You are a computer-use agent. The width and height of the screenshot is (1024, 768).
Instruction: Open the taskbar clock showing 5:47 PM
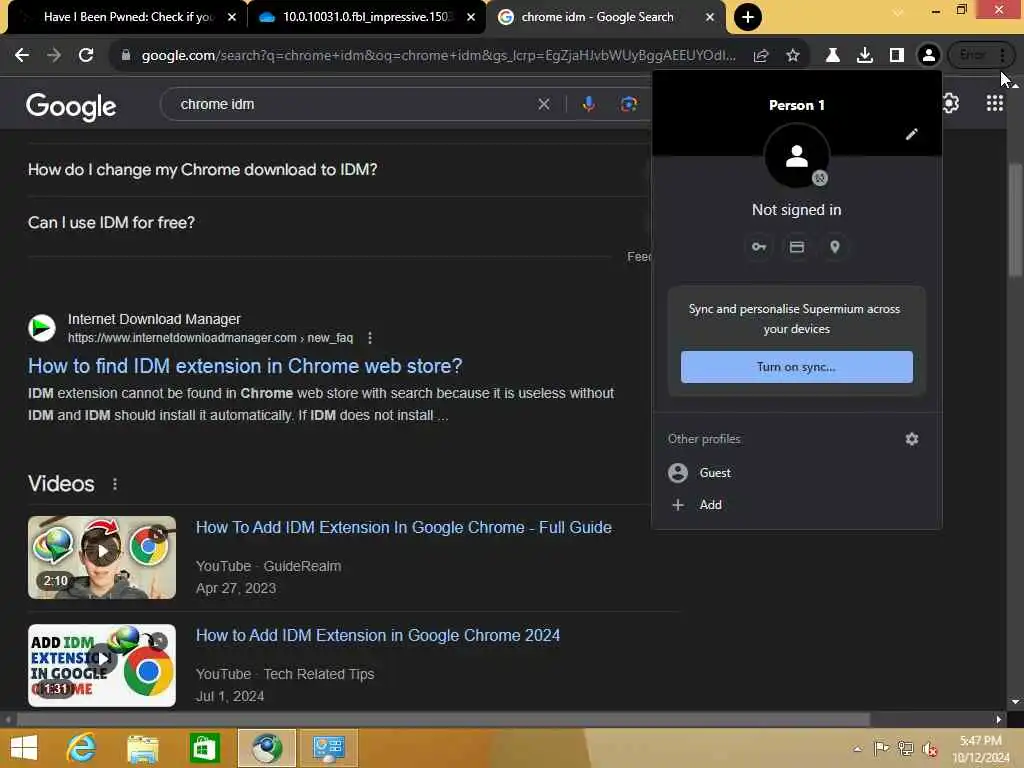[981, 749]
